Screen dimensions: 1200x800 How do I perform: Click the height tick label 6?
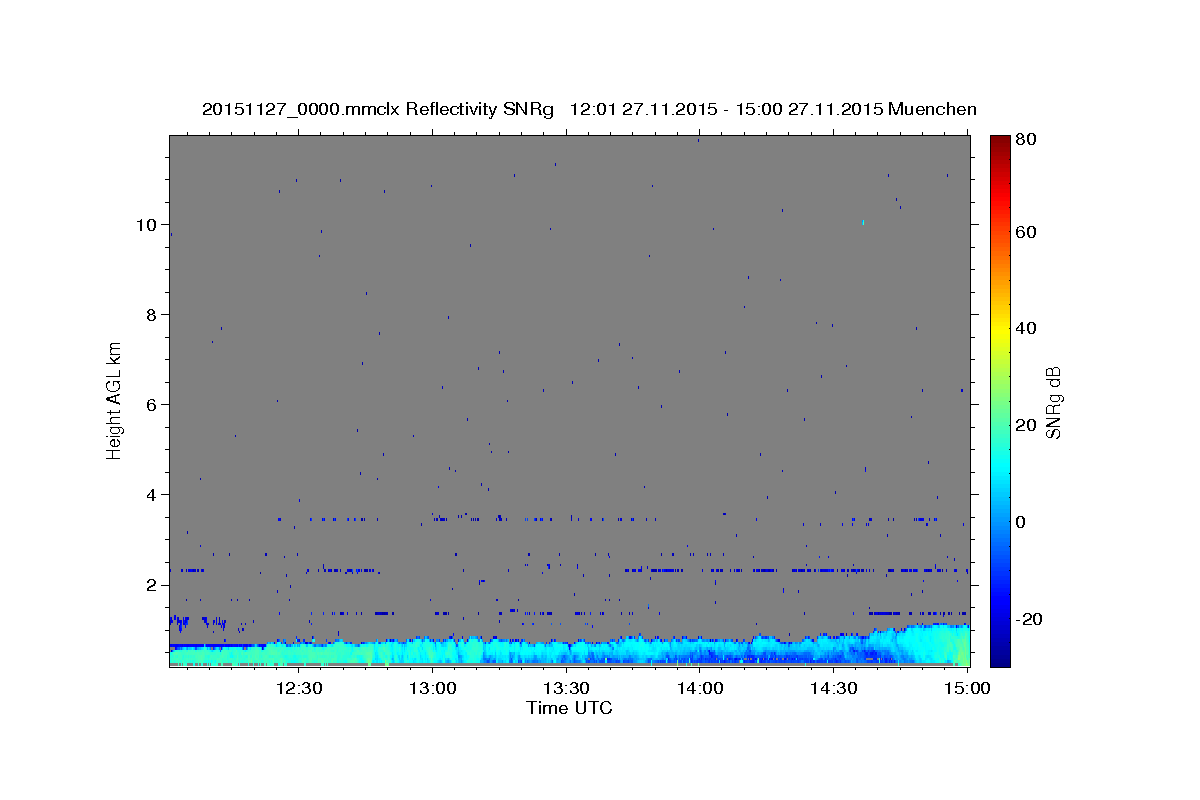pyautogui.click(x=153, y=404)
